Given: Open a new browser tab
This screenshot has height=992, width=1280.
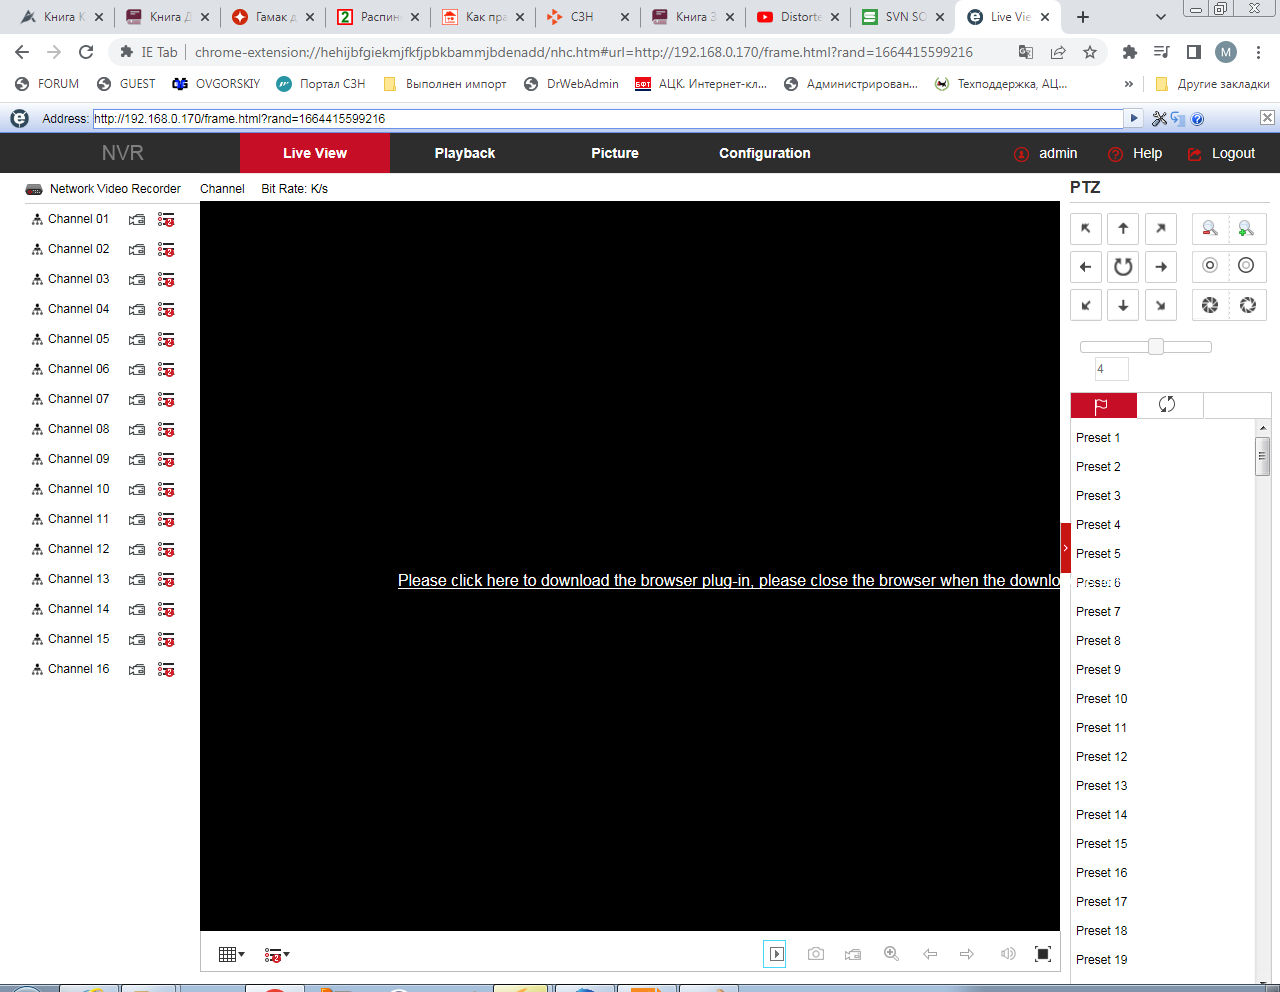Looking at the screenshot, I should 1083,17.
